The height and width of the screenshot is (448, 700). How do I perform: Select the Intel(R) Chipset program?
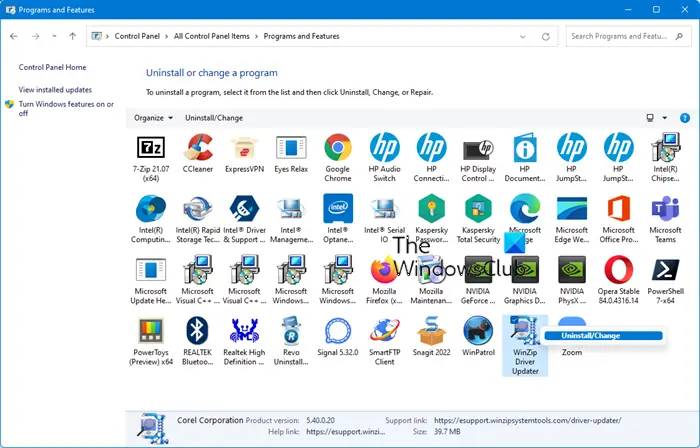665,158
